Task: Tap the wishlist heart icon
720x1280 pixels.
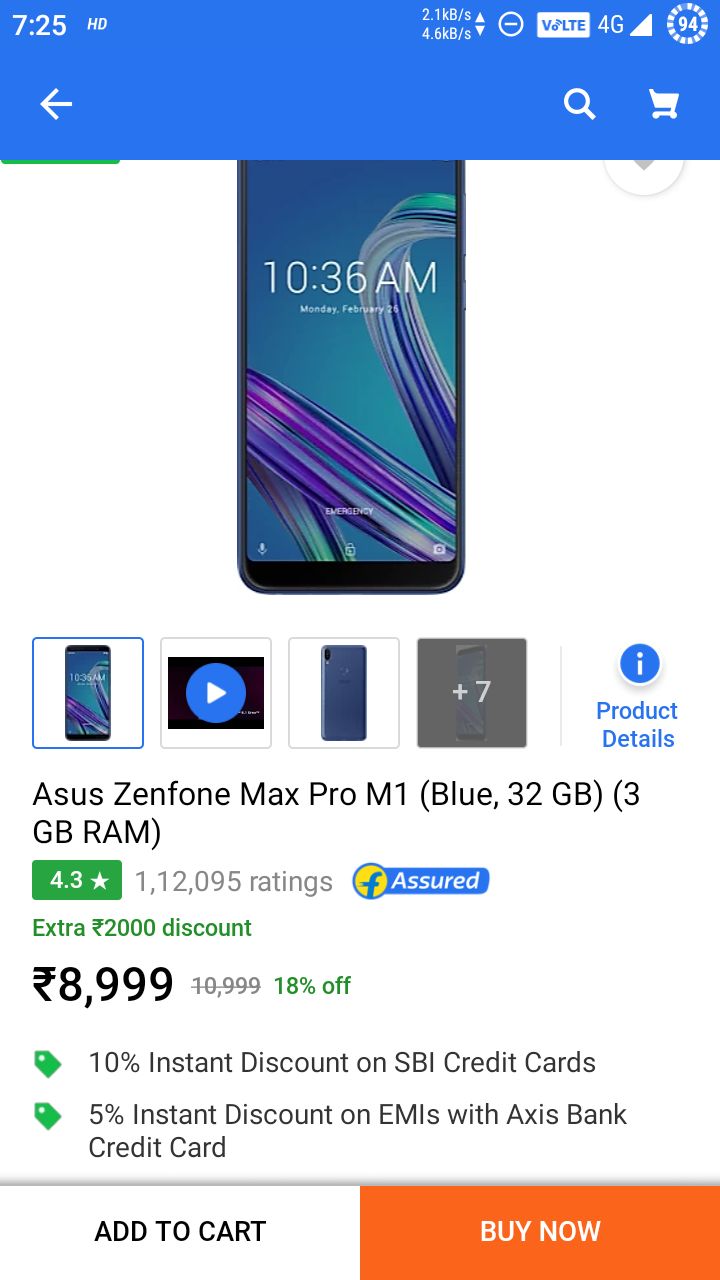Action: [644, 172]
